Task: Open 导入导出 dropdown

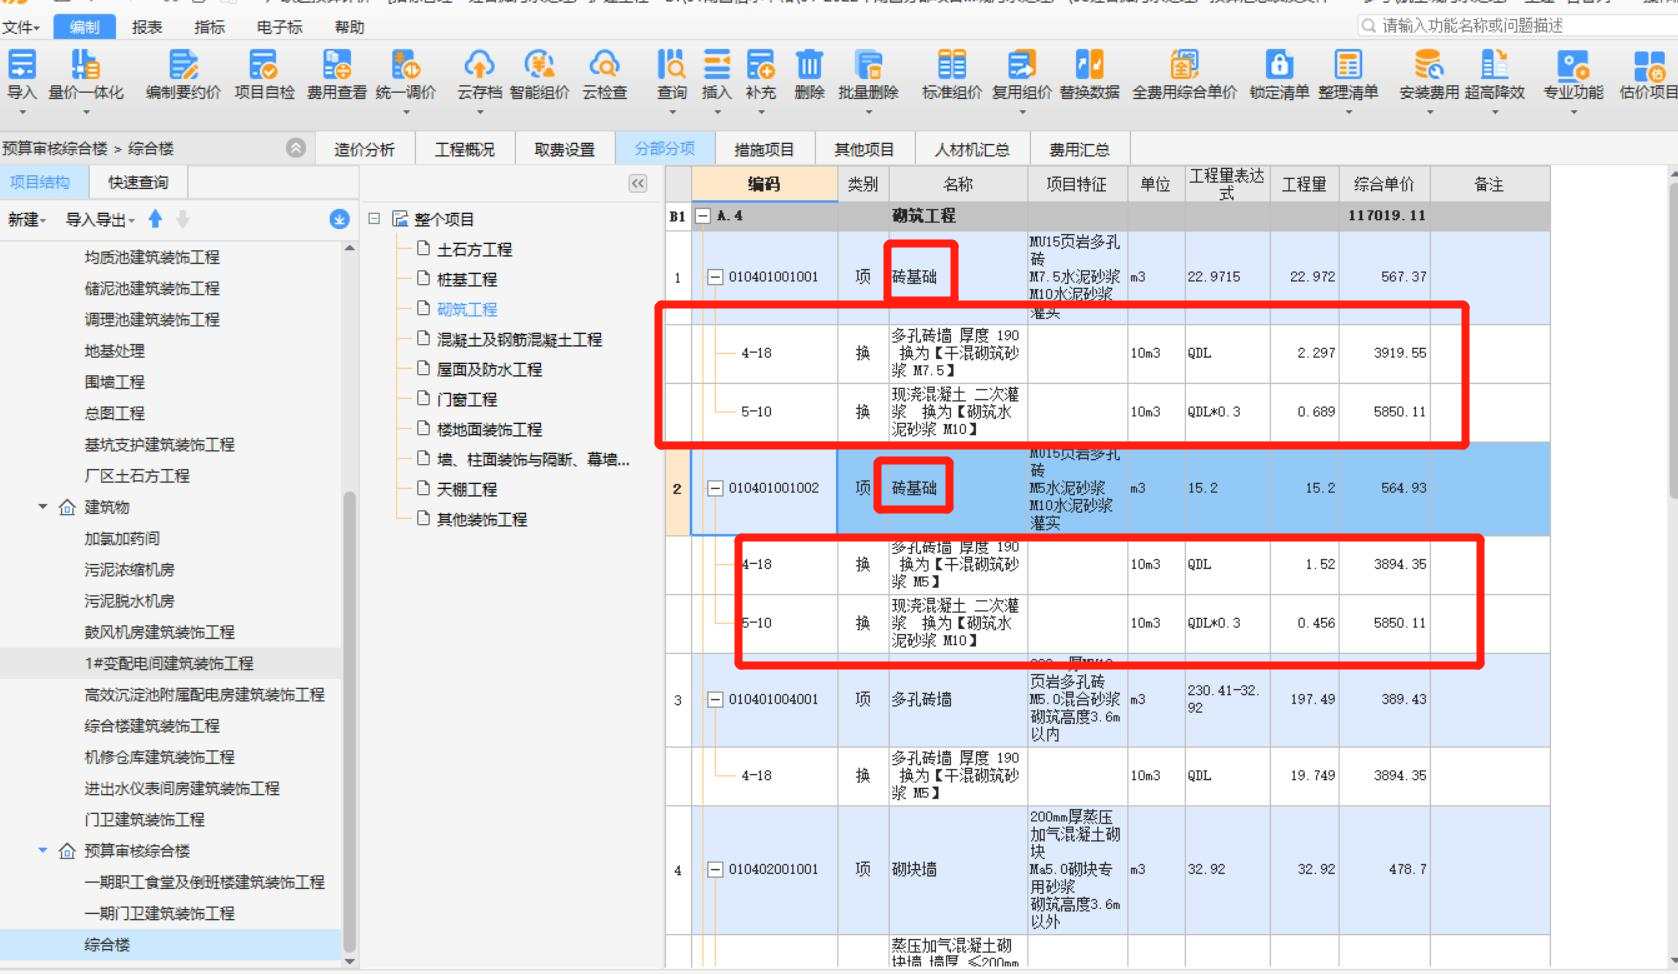Action: (99, 219)
